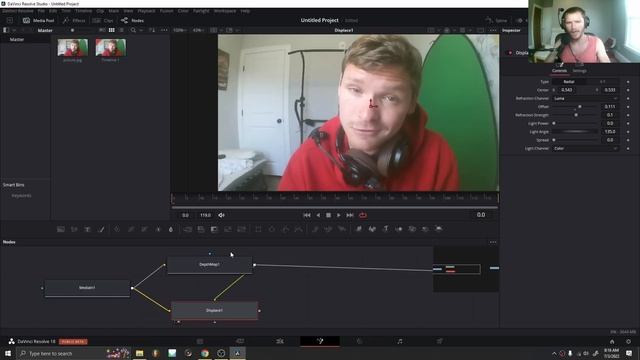Play forward in viewer transport
640x360 pixels.
(338, 215)
